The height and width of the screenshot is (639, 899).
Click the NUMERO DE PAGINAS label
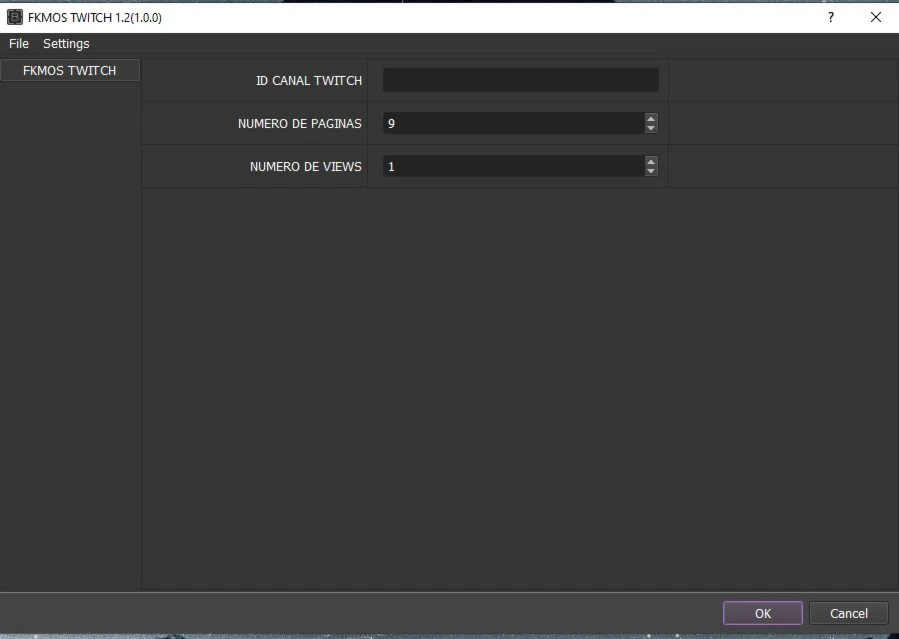299,124
